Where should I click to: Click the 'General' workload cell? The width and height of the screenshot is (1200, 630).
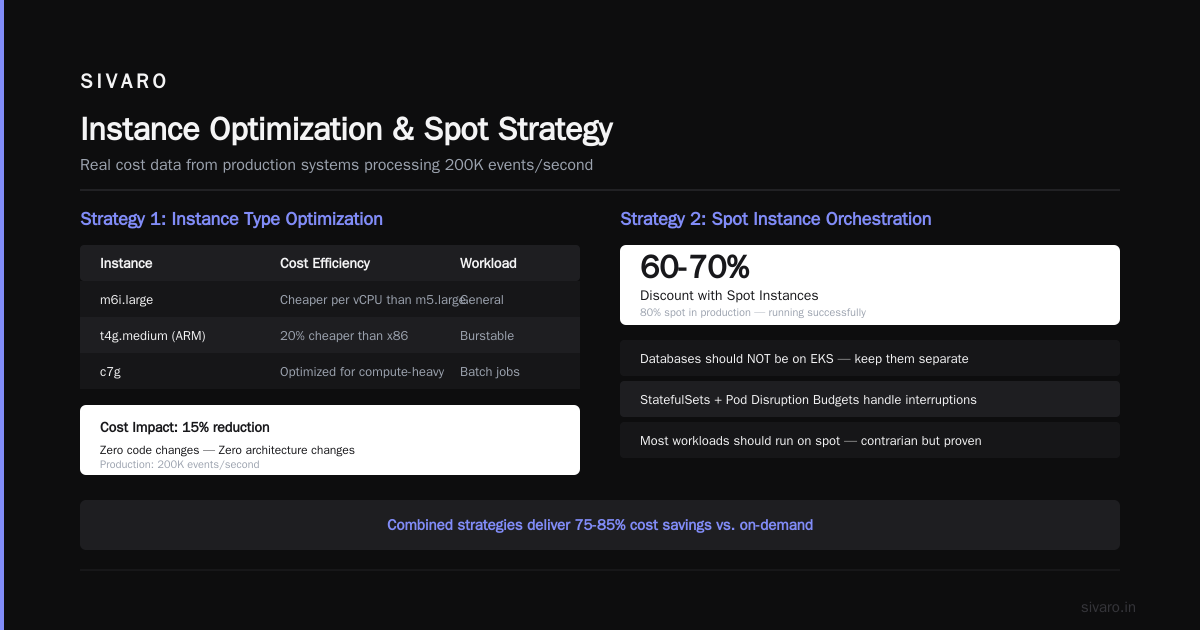tap(482, 299)
